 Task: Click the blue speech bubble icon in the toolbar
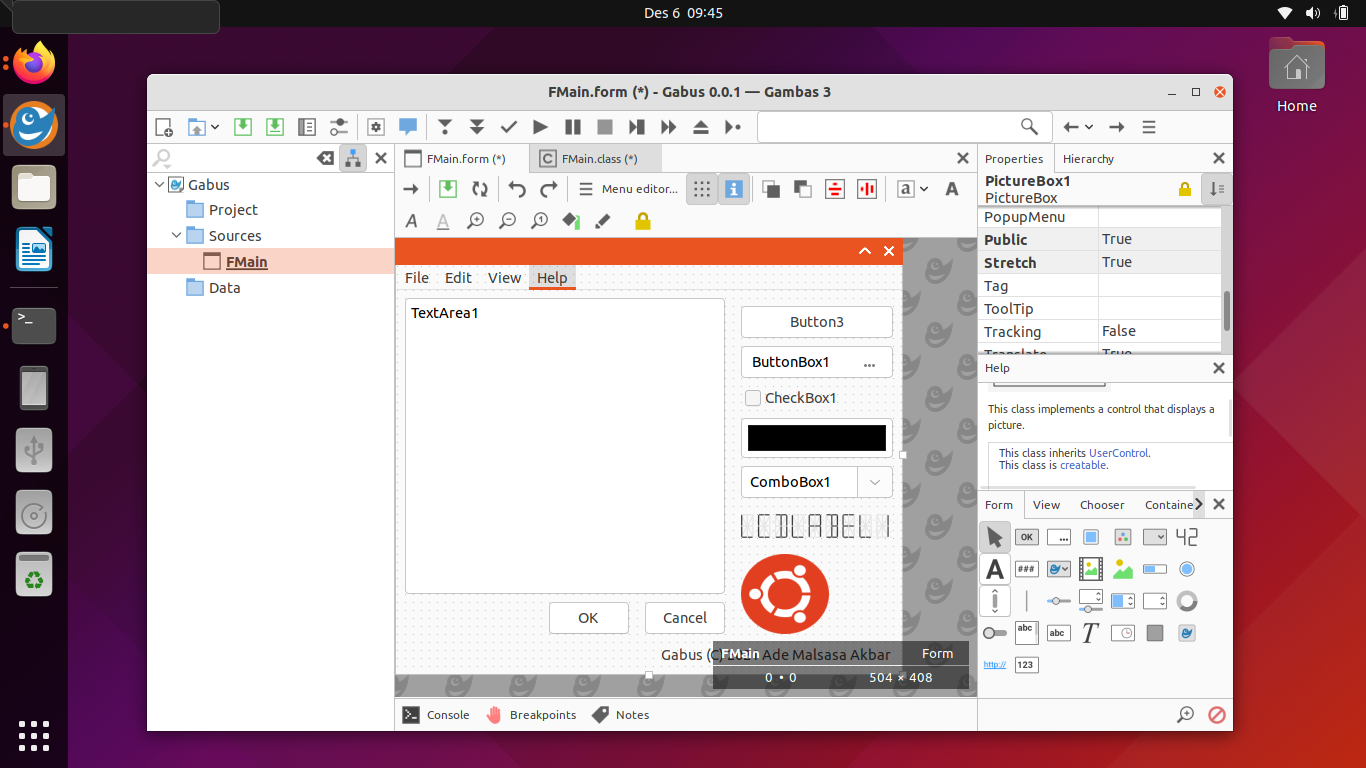point(408,127)
